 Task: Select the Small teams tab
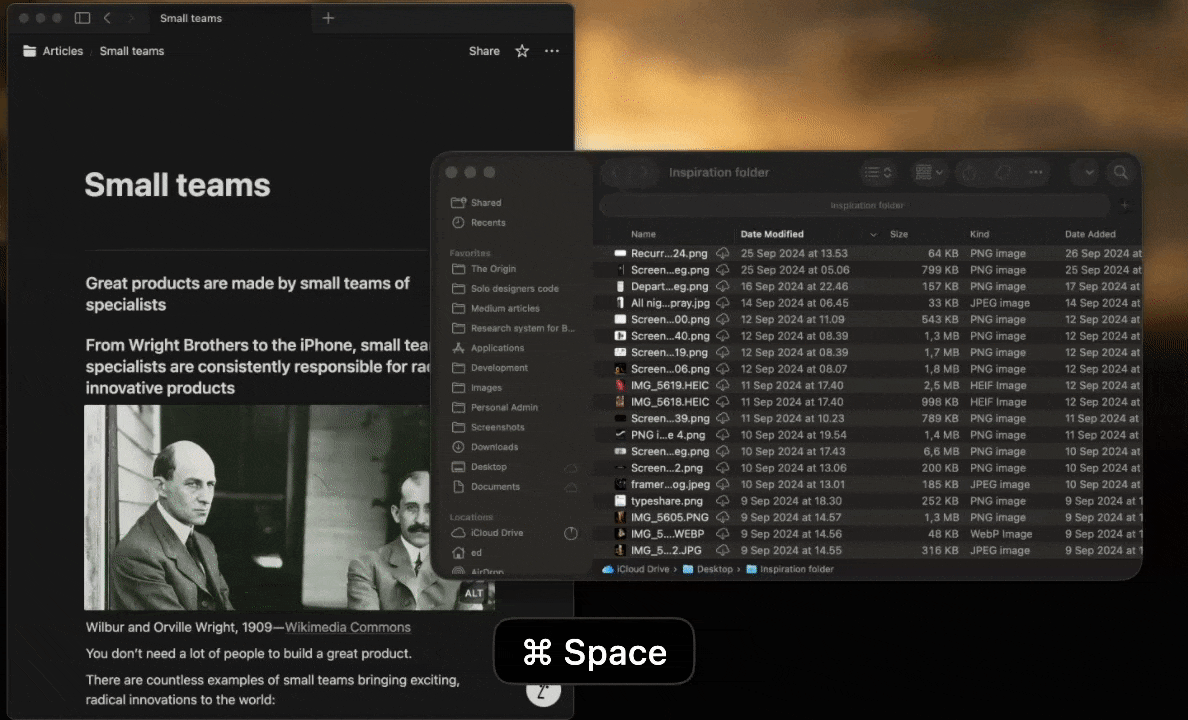[191, 18]
